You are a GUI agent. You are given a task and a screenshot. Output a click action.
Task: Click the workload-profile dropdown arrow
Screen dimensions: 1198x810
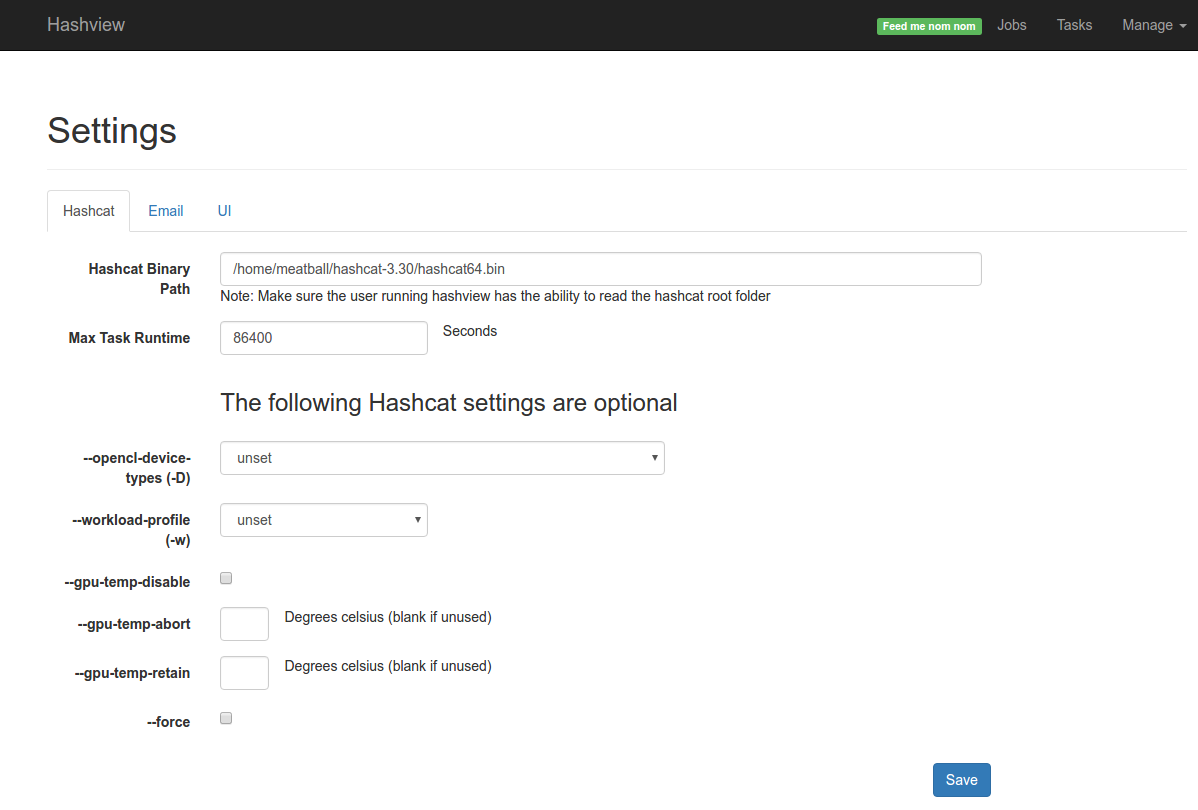(x=417, y=520)
